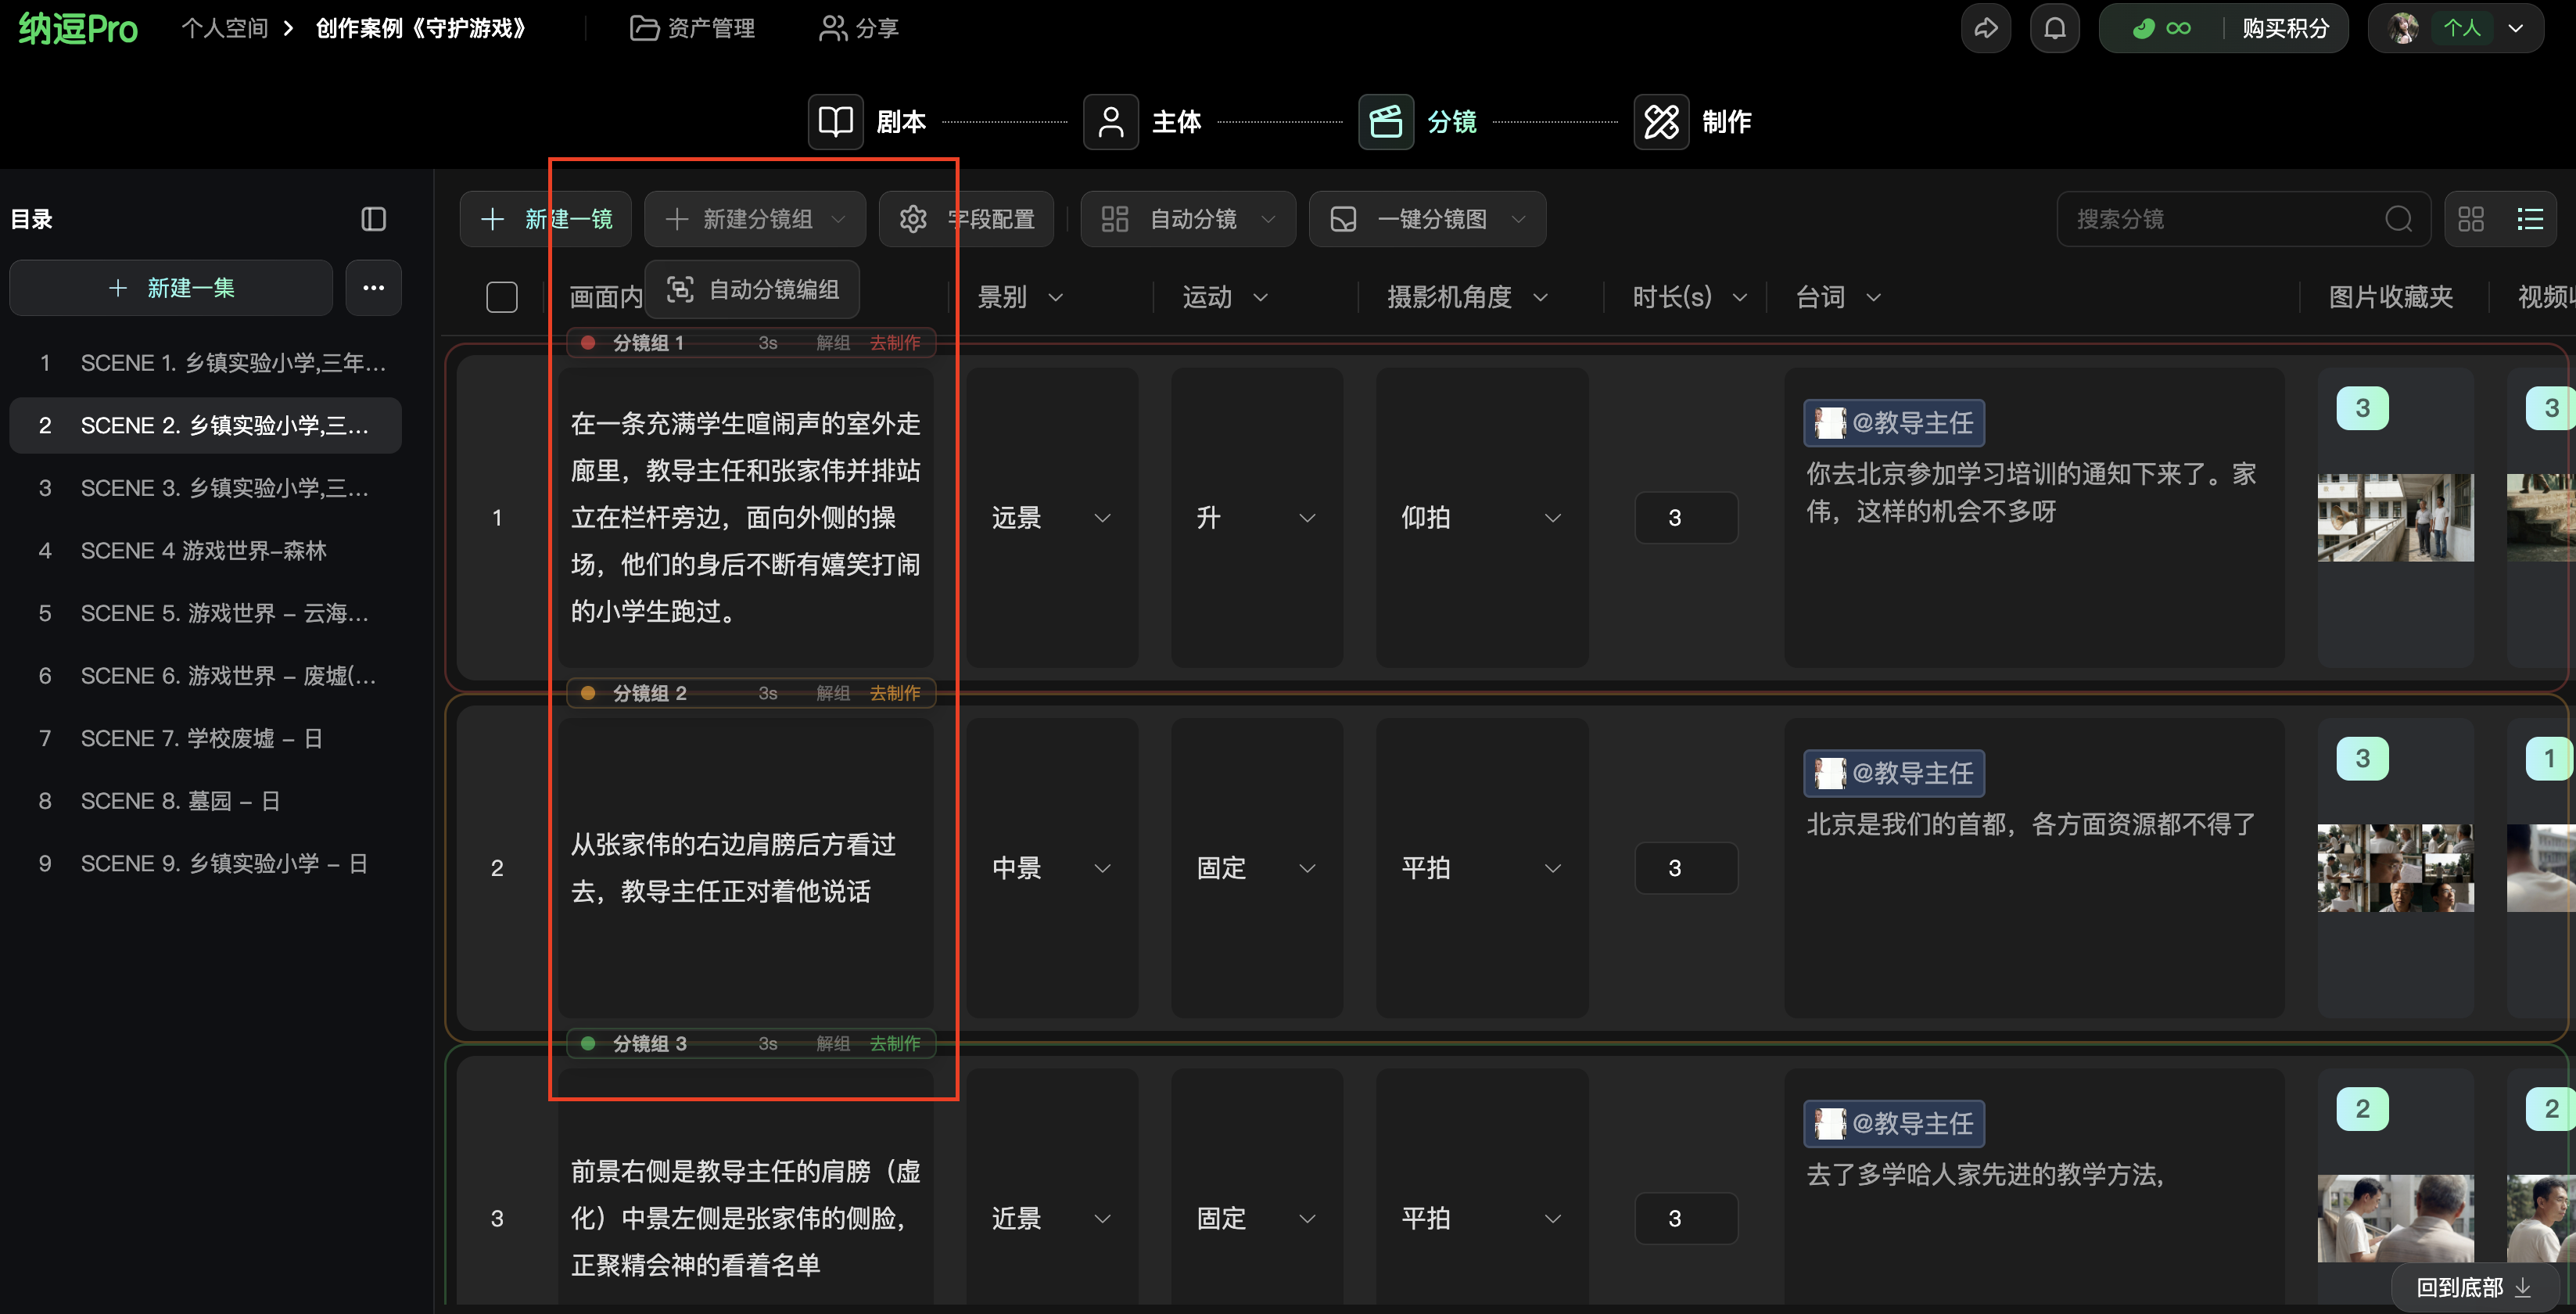Image resolution: width=2576 pixels, height=1314 pixels.
Task: Open row 2 image collage thumbnail
Action: click(2395, 868)
